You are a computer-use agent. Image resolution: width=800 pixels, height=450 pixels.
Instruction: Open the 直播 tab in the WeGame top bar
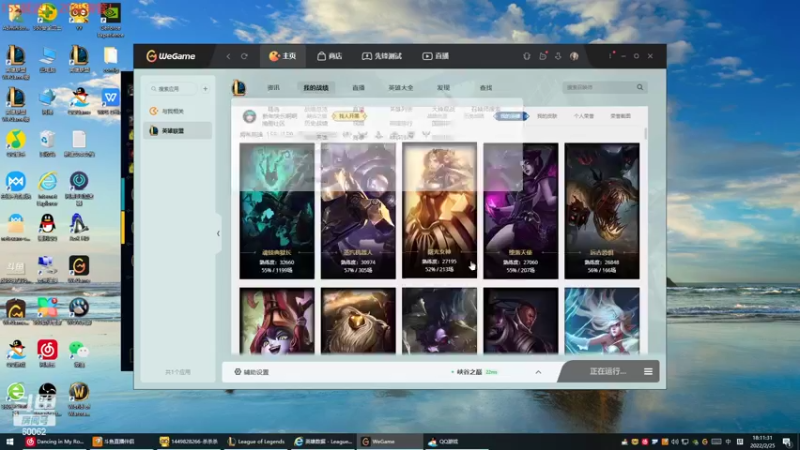pyautogui.click(x=435, y=56)
